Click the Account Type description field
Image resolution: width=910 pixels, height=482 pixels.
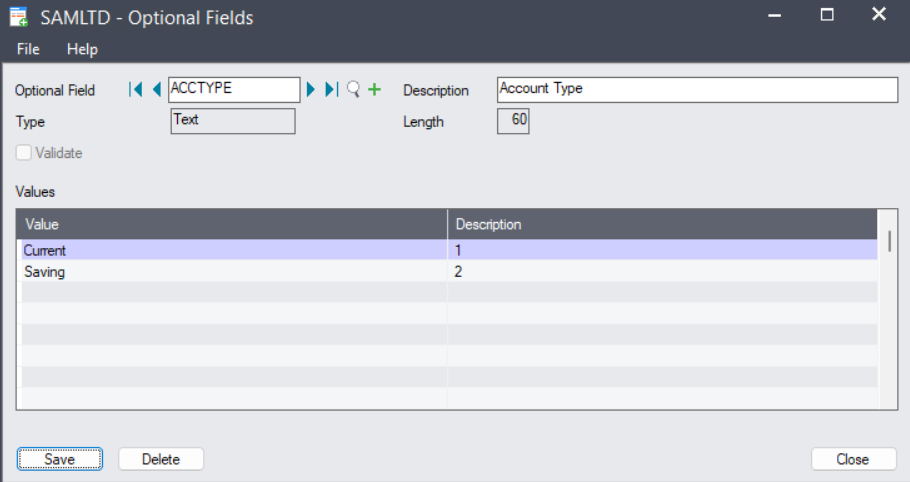click(x=697, y=89)
